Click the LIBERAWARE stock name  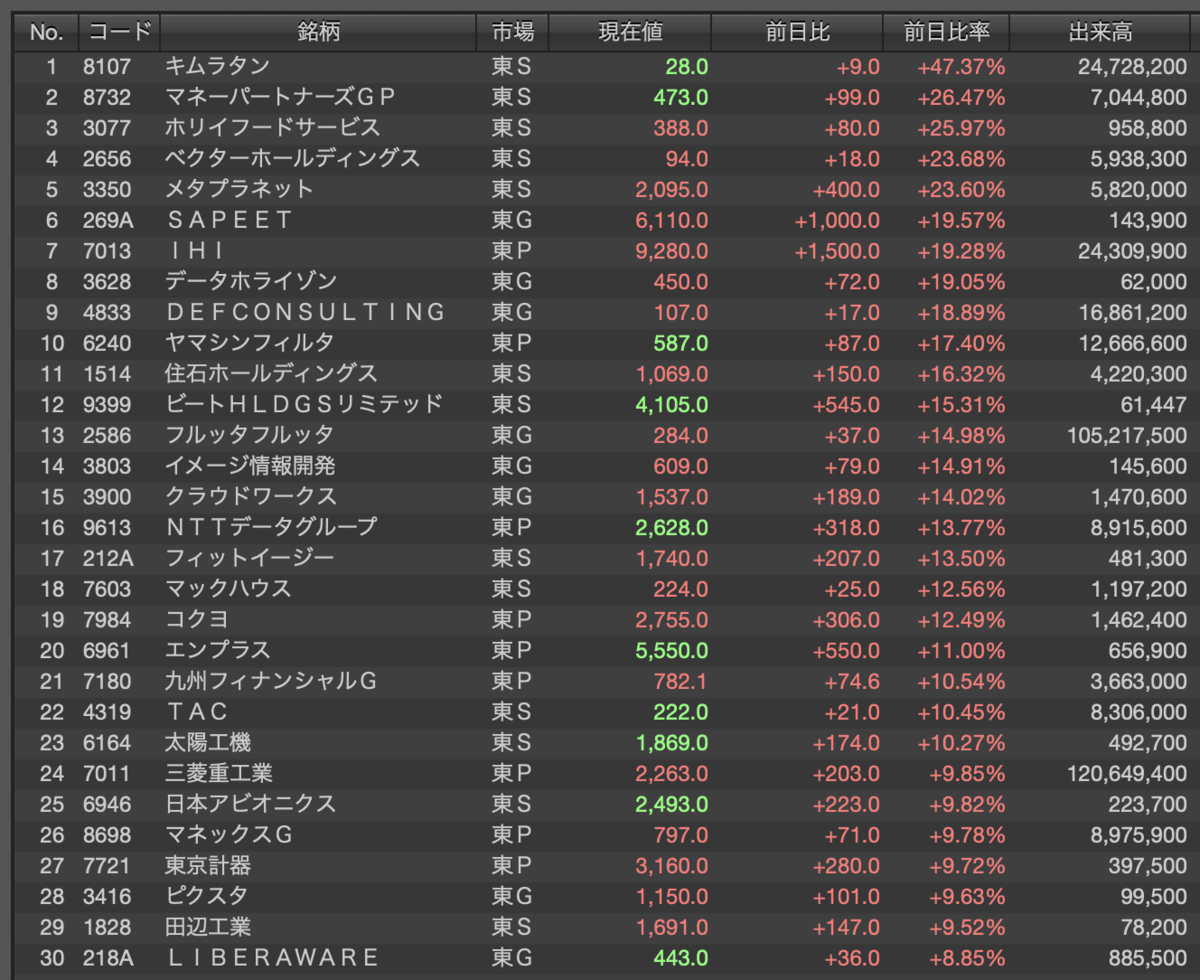[272, 957]
